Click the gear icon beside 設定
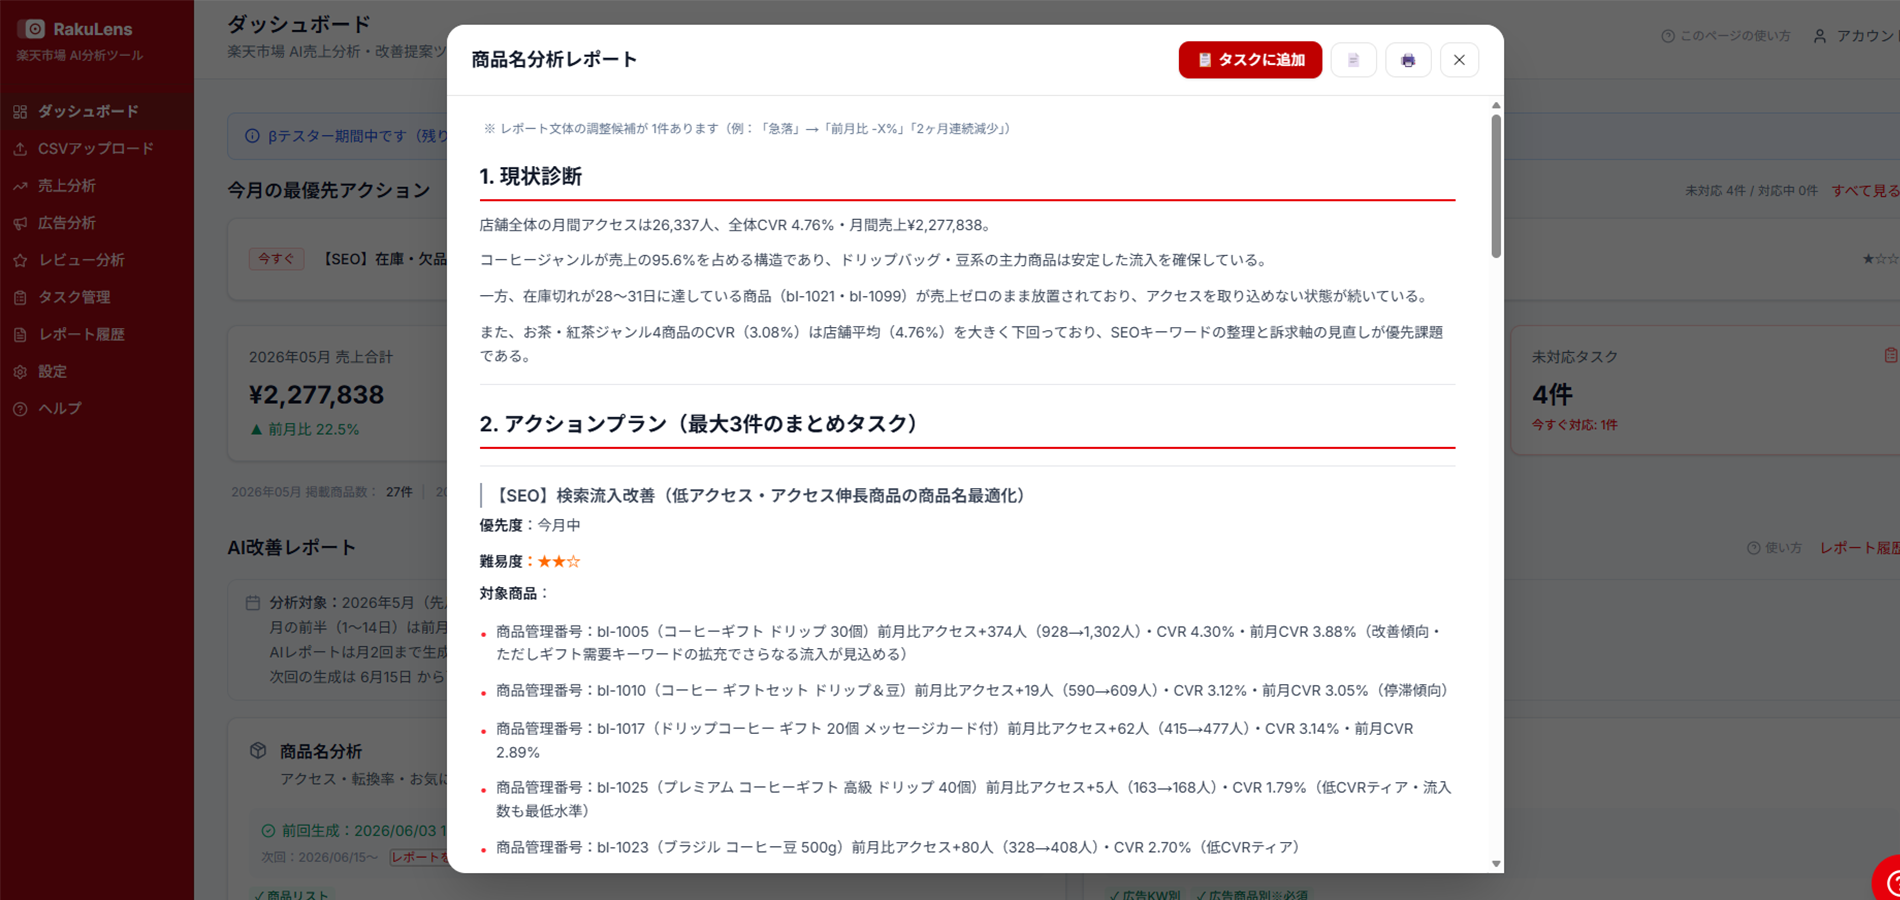 [20, 371]
